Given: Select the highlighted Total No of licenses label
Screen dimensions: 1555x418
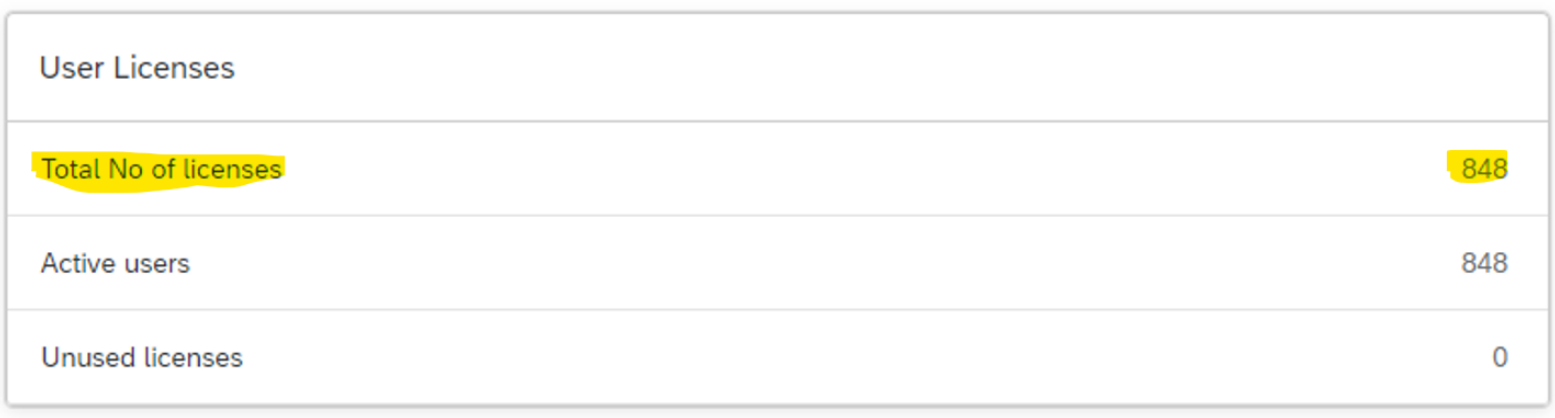Looking at the screenshot, I should pos(161,170).
